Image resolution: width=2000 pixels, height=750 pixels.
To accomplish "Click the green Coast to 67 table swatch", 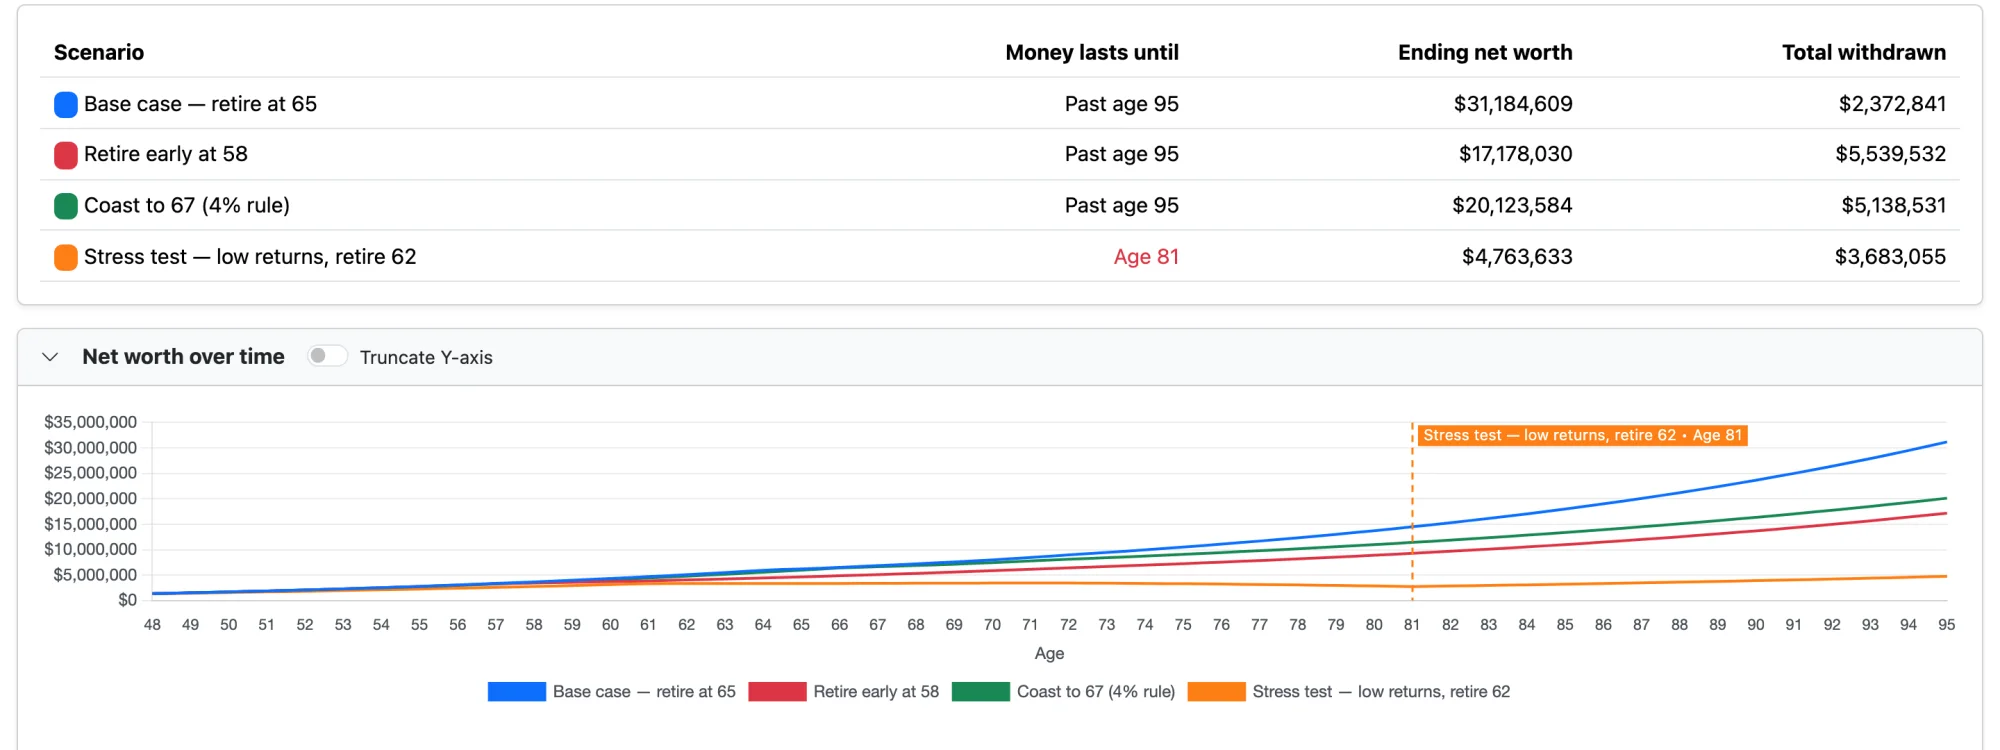I will pyautogui.click(x=66, y=206).
